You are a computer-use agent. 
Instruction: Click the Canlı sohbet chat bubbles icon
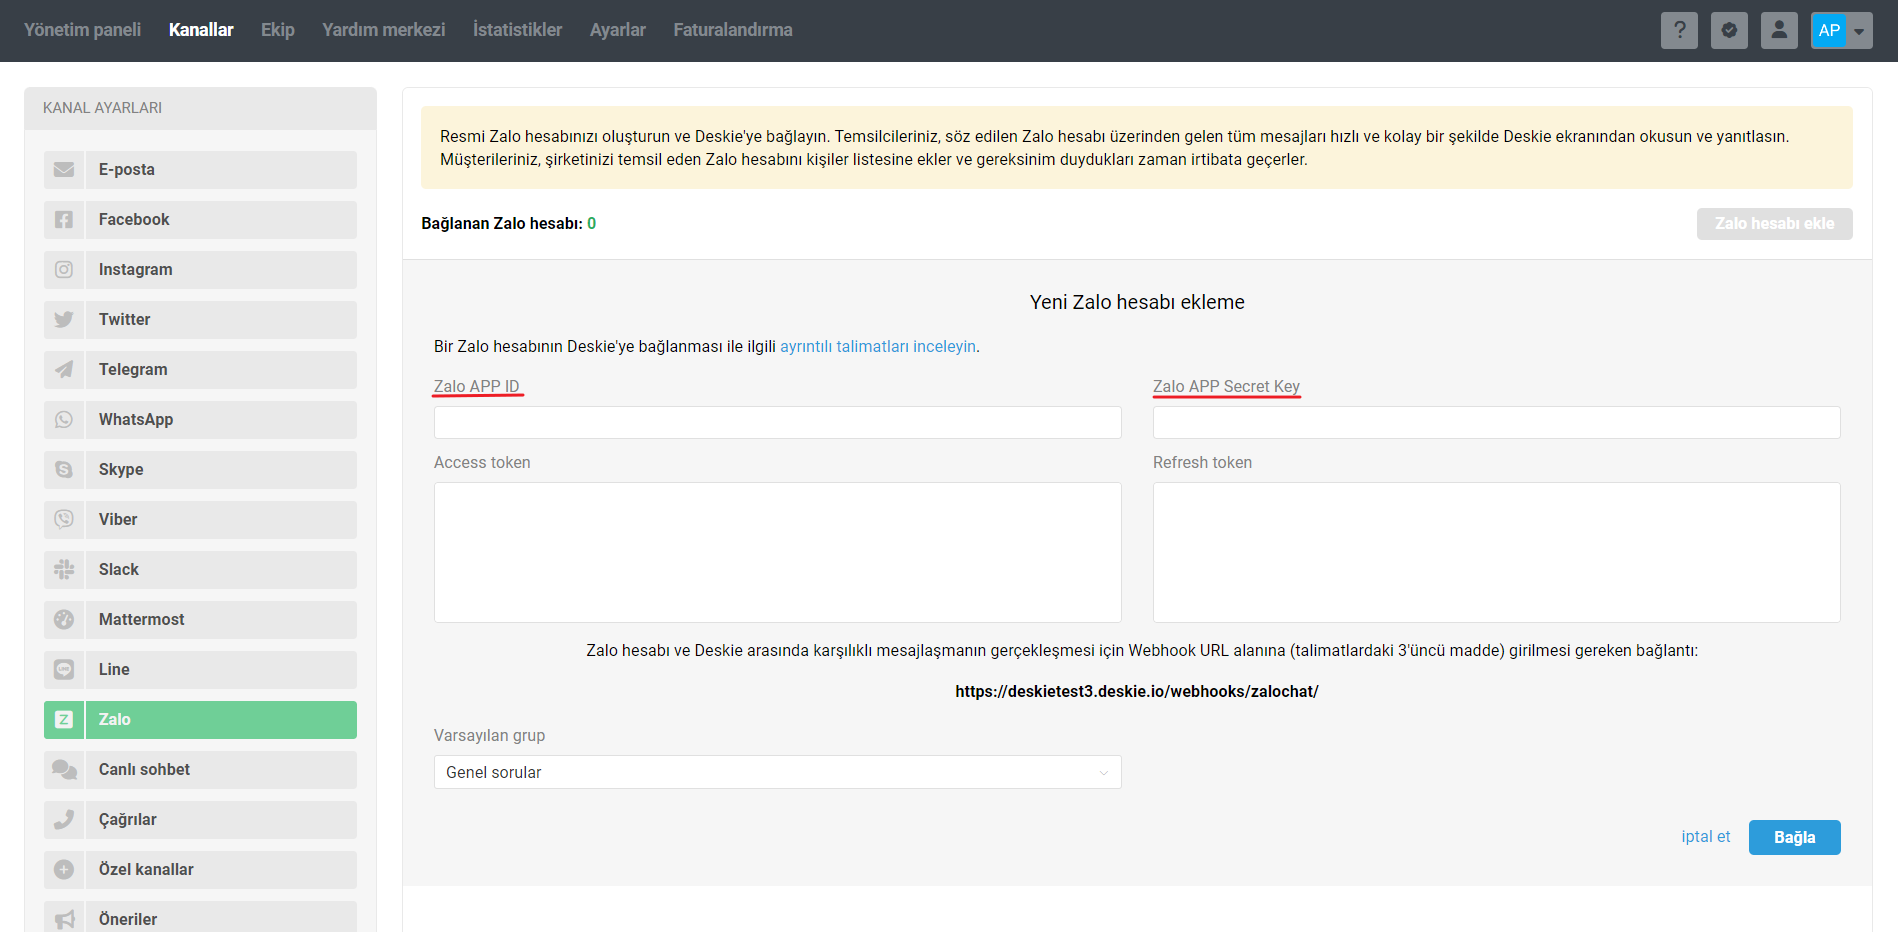[x=64, y=770]
